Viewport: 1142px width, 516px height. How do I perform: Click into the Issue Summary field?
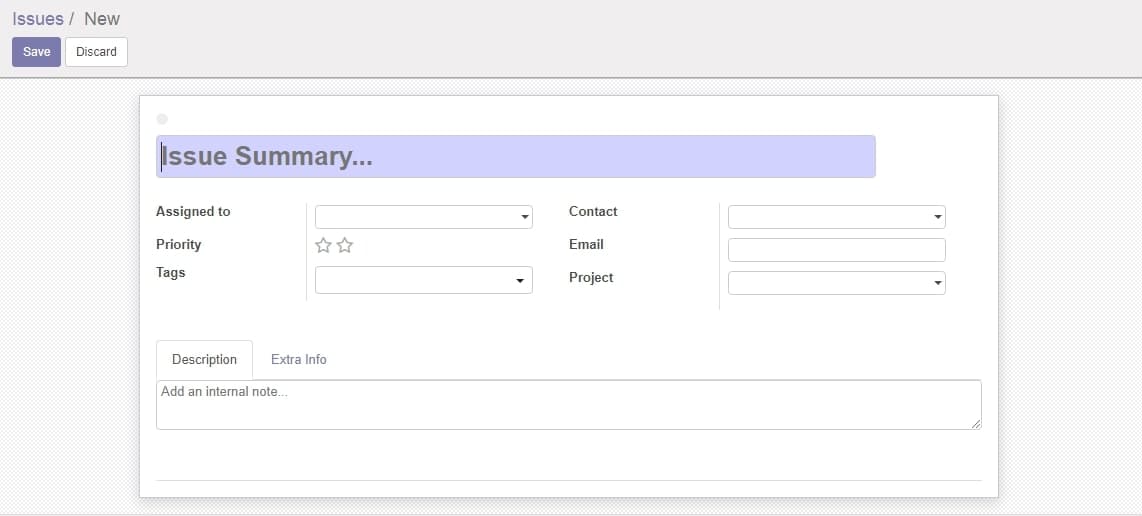[516, 156]
